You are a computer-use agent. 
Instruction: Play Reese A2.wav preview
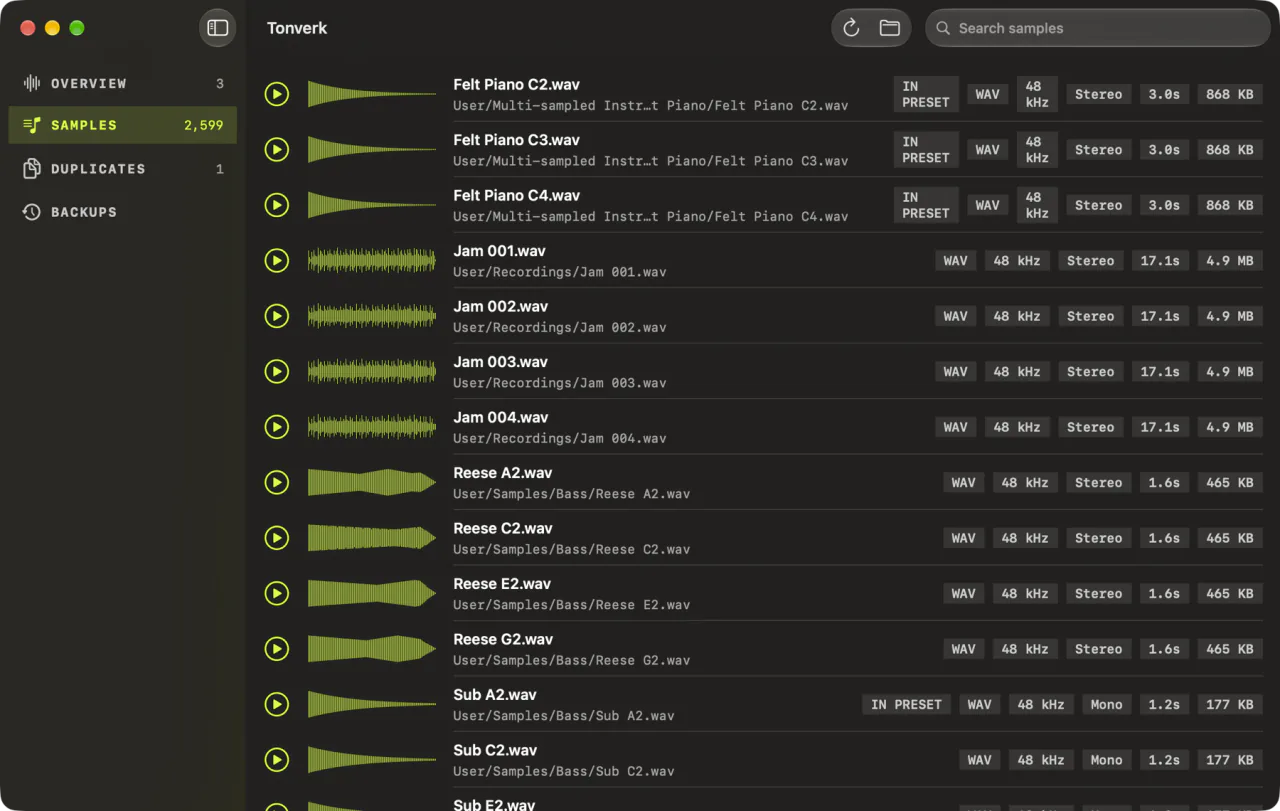[277, 483]
